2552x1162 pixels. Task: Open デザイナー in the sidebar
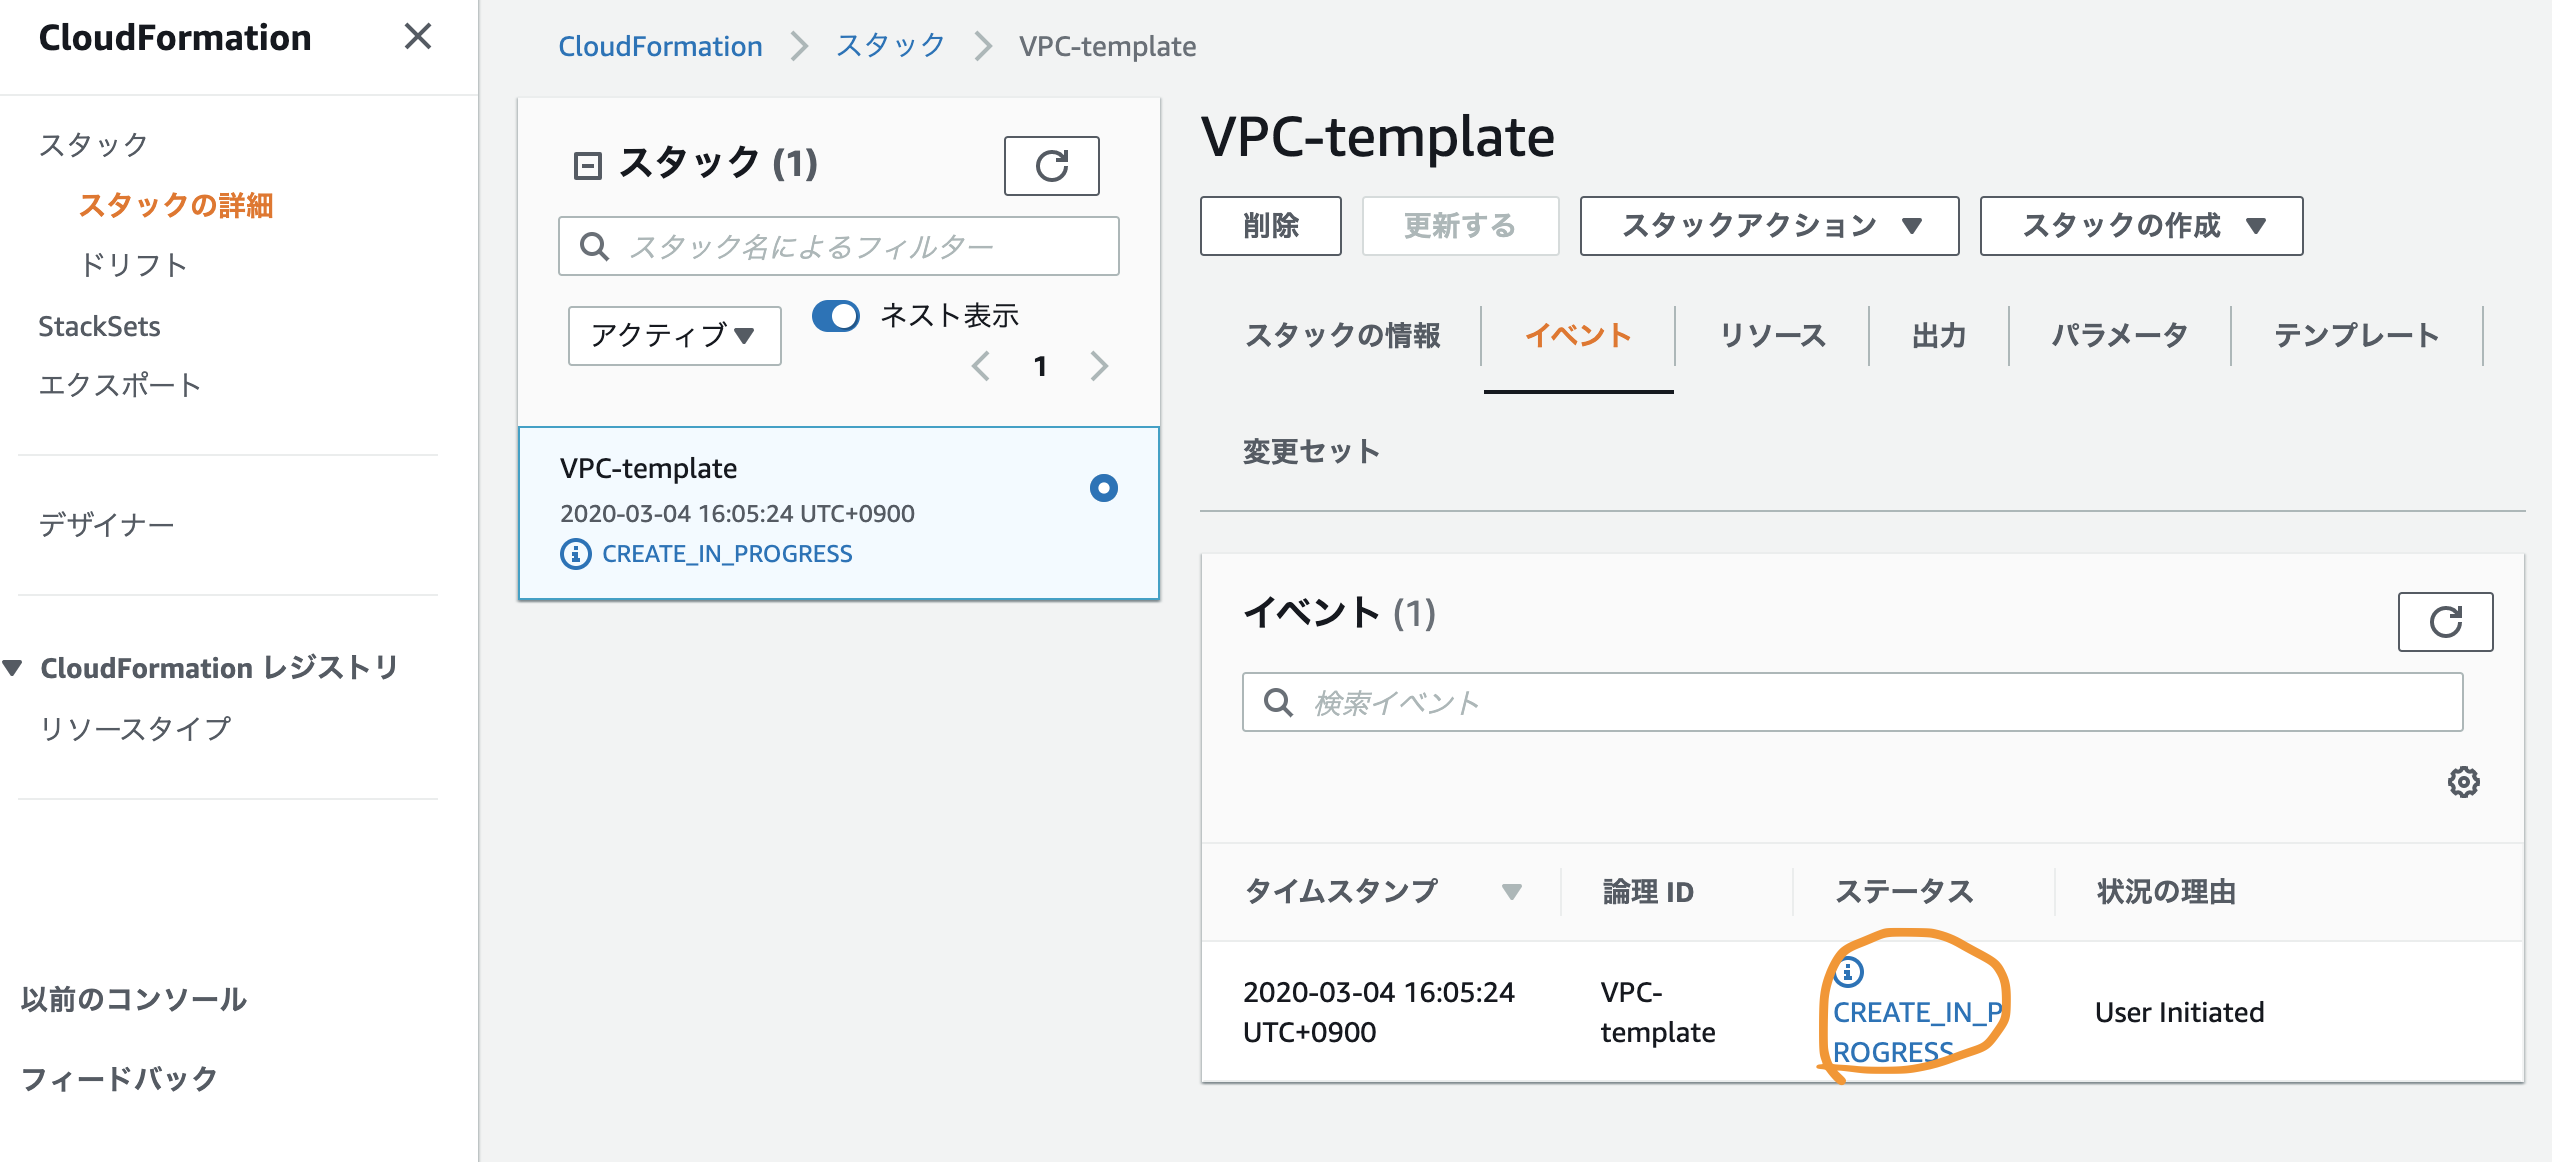[106, 525]
